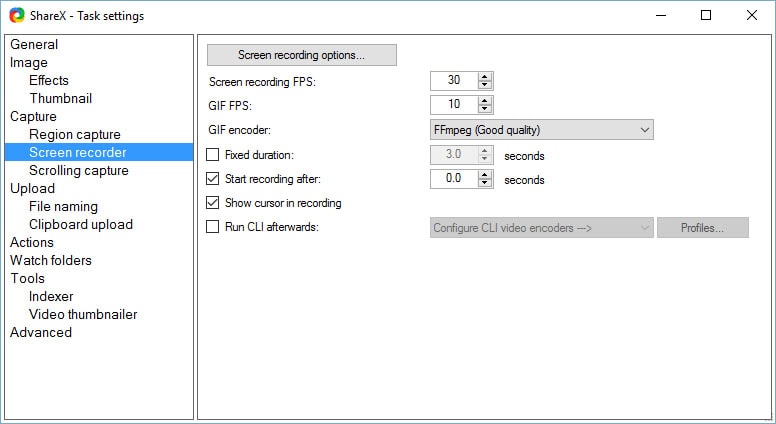The image size is (776, 424).
Task: Select Effects under Image
Action: [x=49, y=80]
